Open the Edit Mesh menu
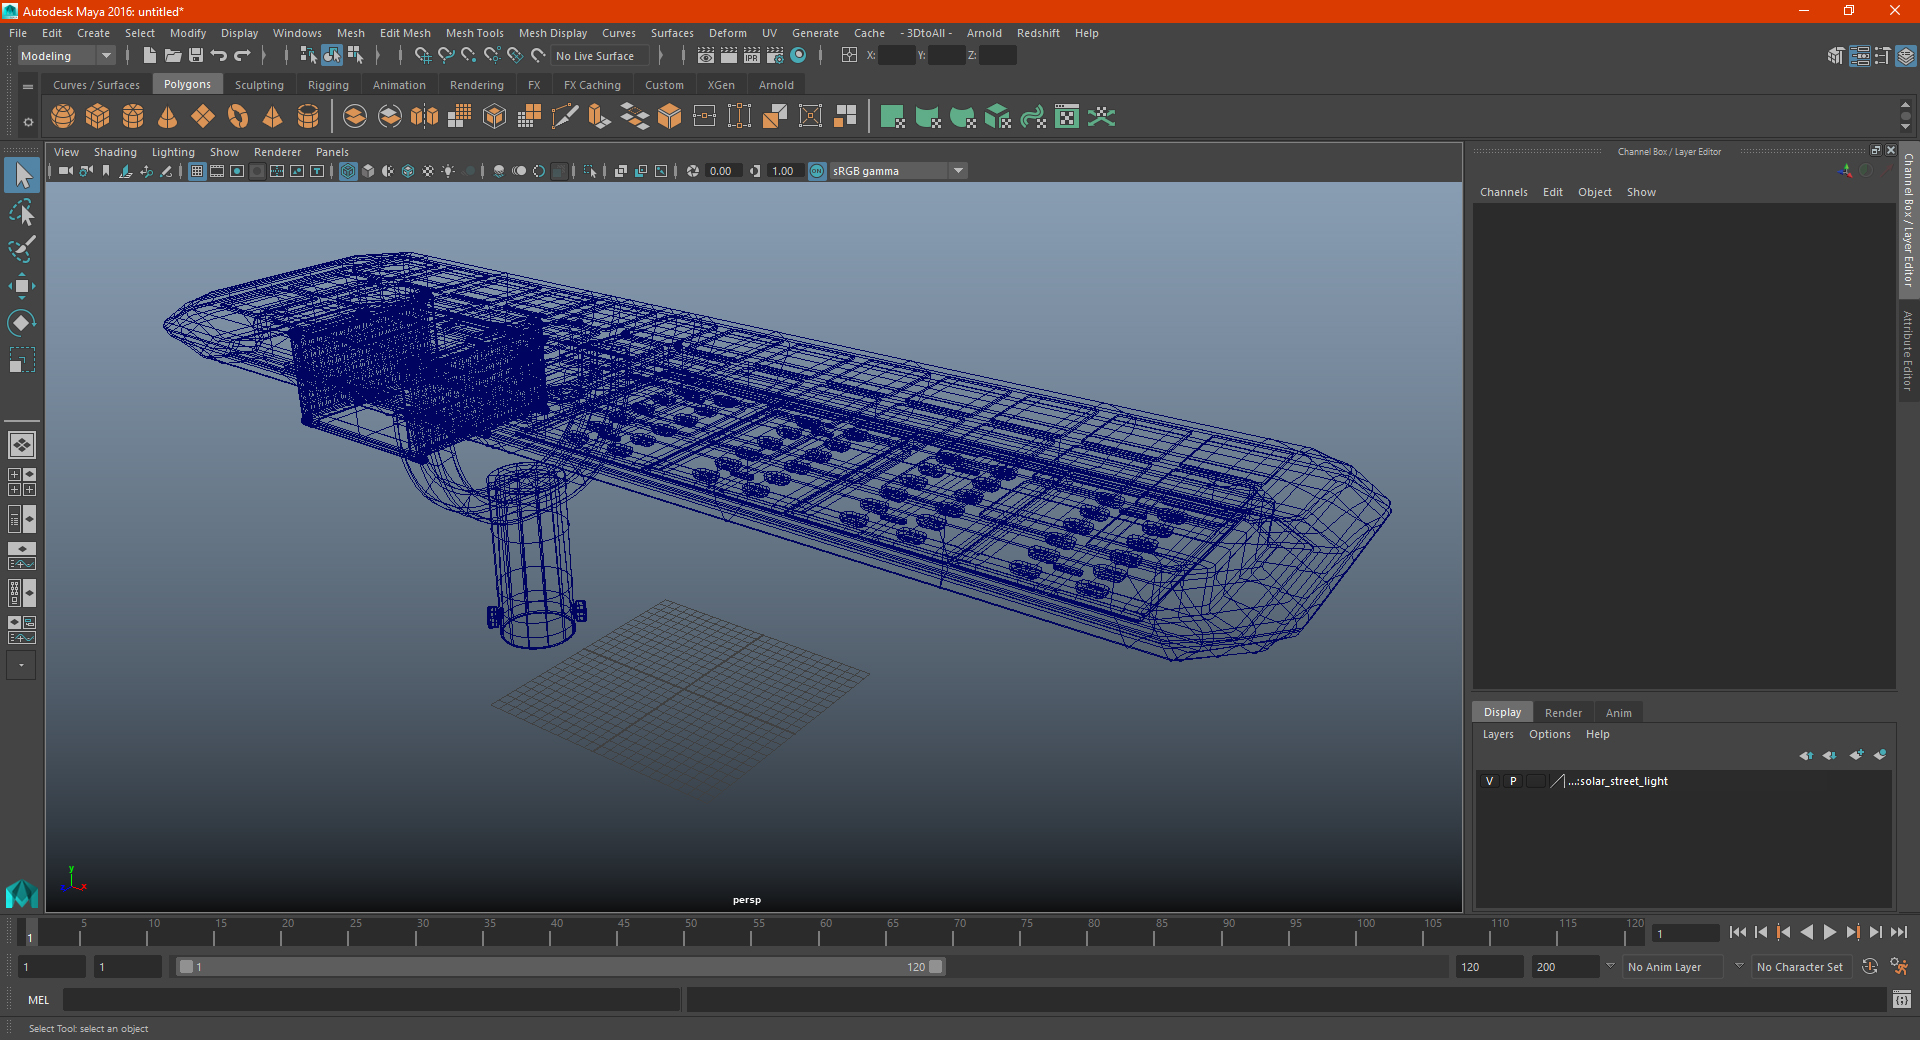1920x1040 pixels. point(405,33)
